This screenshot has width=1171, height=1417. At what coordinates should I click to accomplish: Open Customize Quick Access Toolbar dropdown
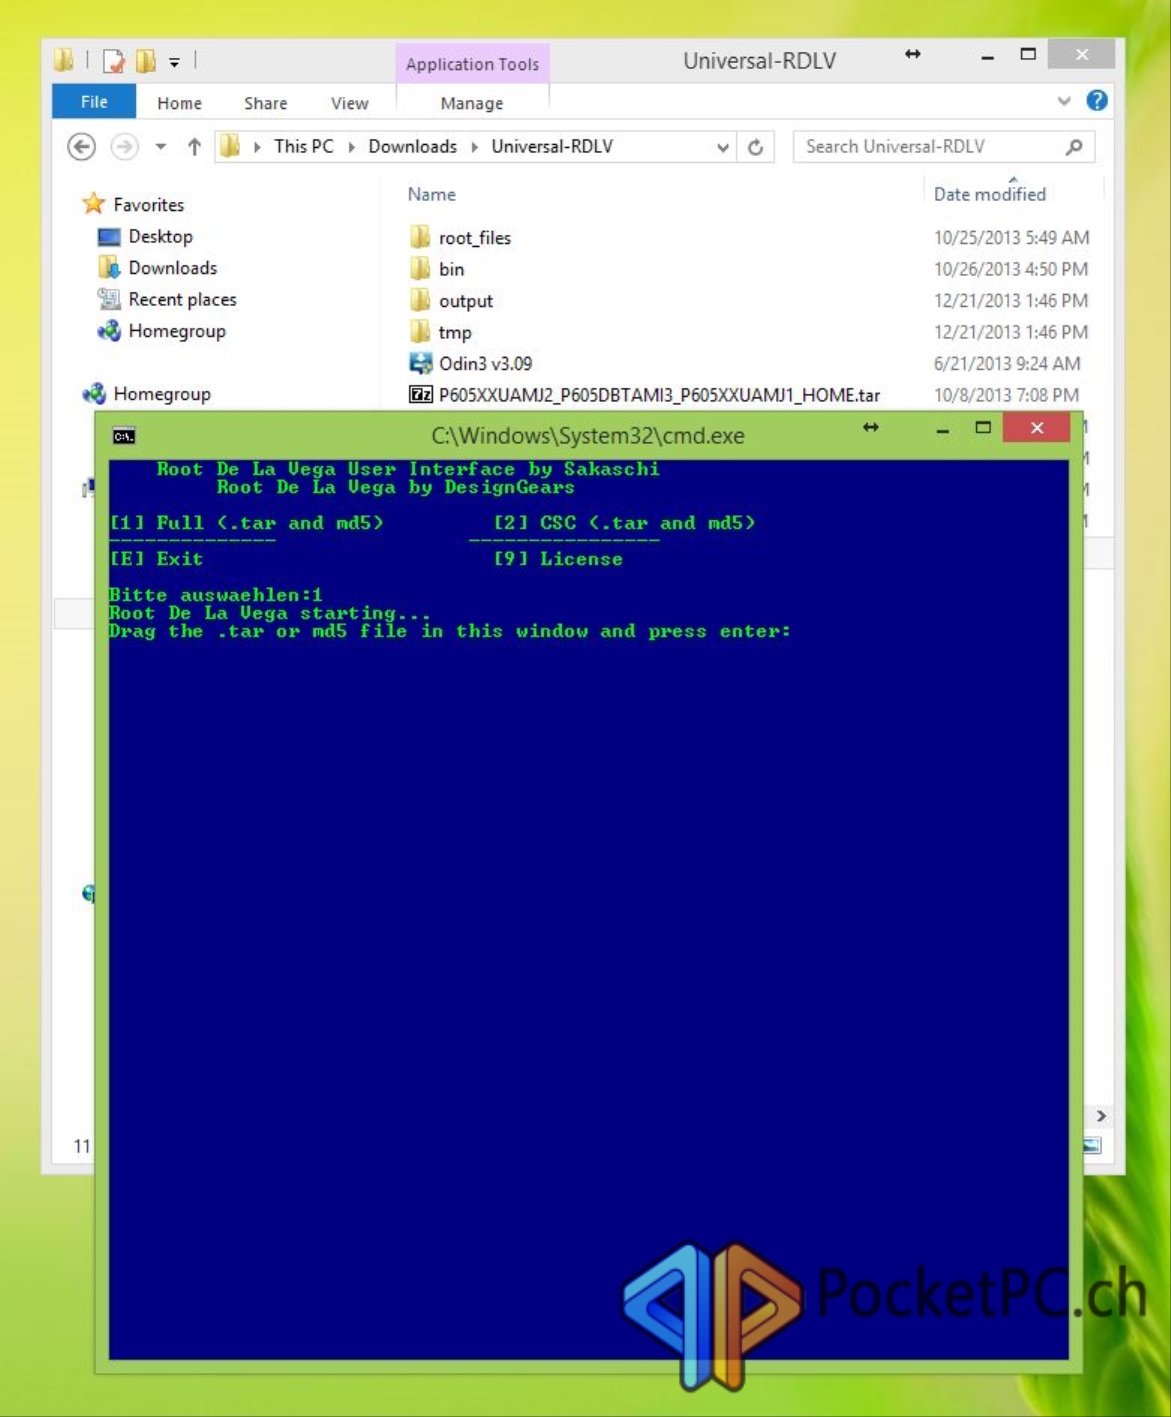[174, 62]
